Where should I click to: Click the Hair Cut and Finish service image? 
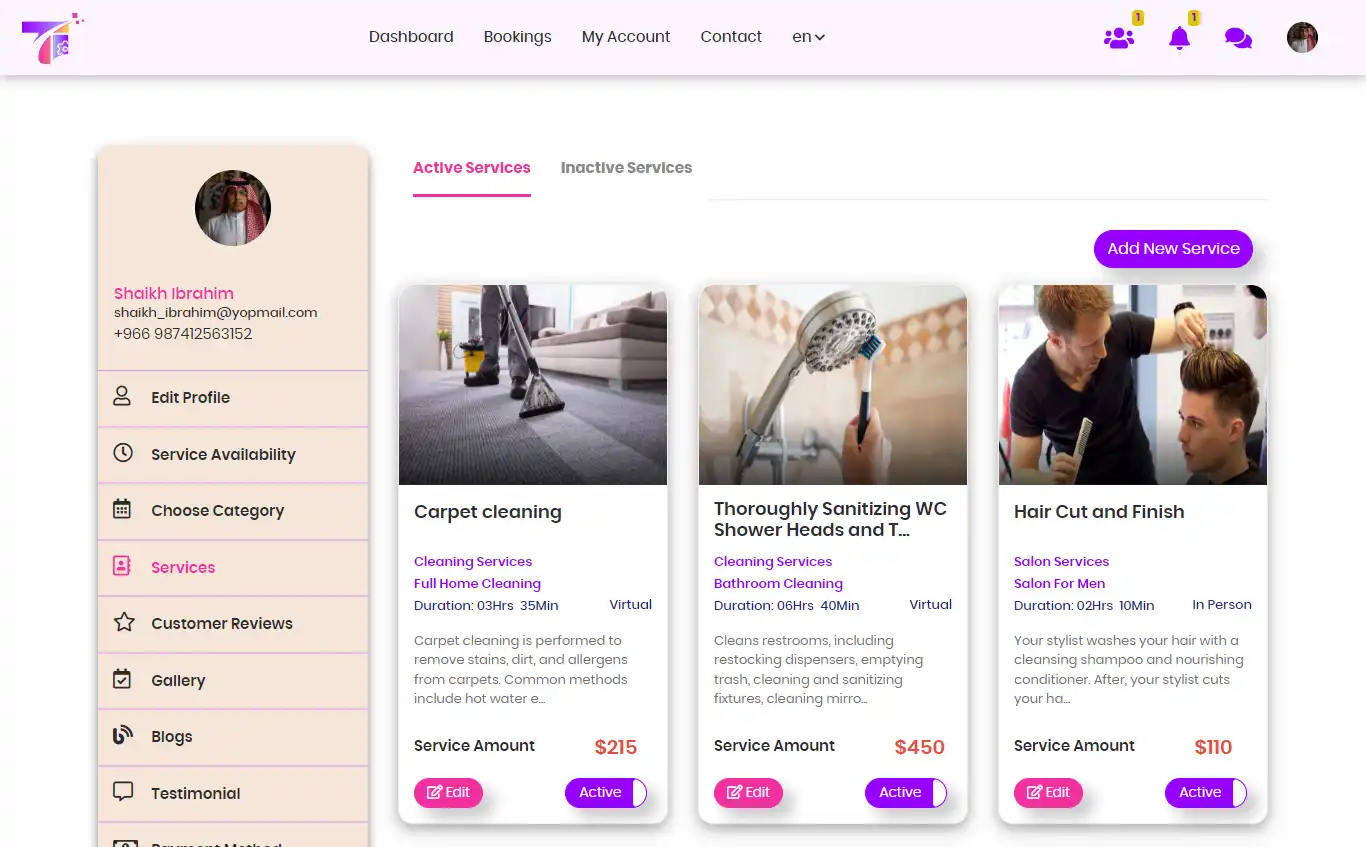1132,385
